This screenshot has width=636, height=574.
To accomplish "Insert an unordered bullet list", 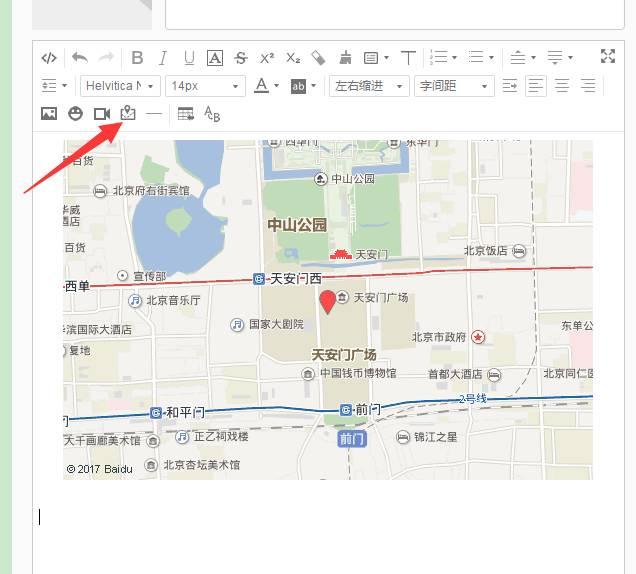I will (476, 57).
